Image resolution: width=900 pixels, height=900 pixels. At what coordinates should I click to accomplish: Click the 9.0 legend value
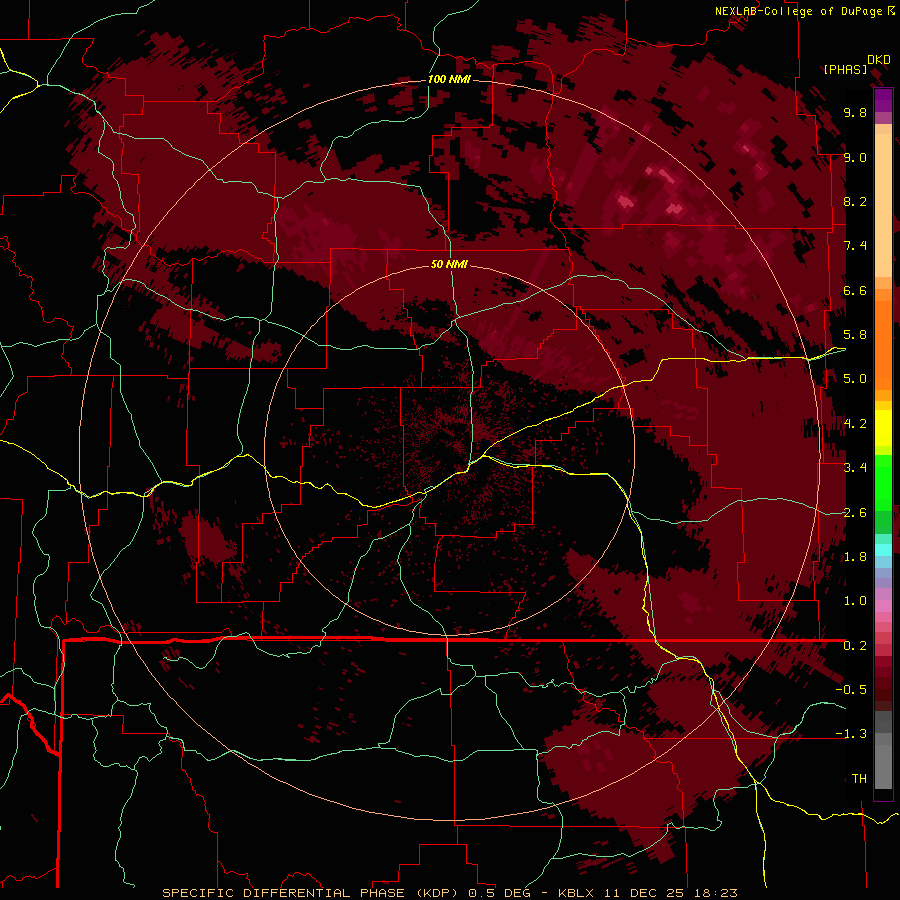click(855, 157)
